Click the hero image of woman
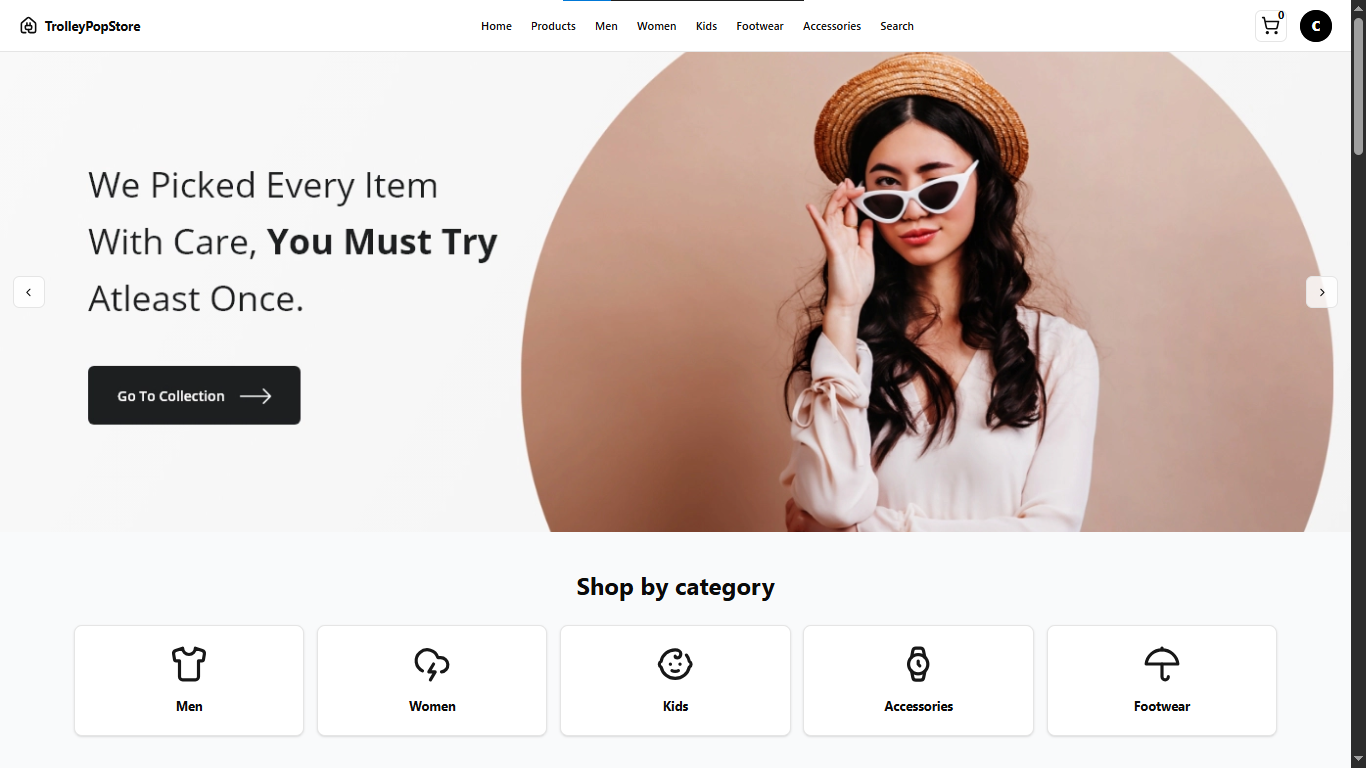The width and height of the screenshot is (1366, 768). pos(927,292)
